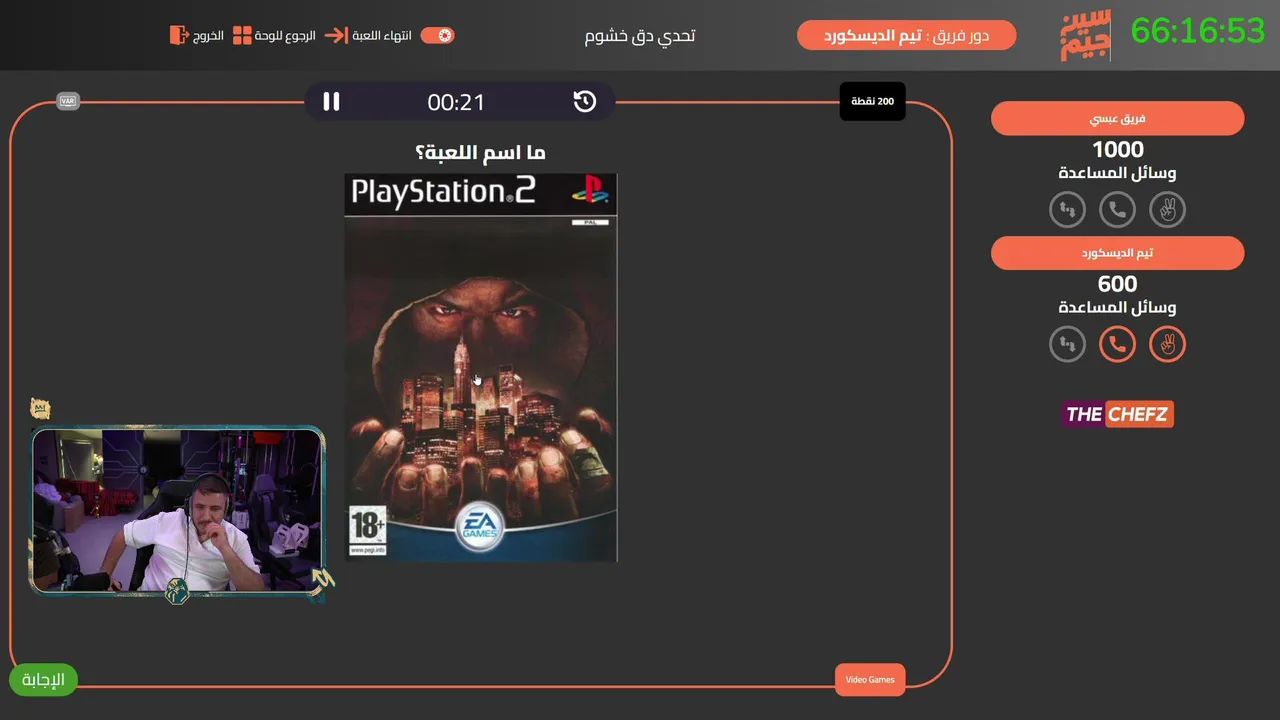Click فريق عبسي score 1000
1280x720 pixels.
[x=1117, y=150]
